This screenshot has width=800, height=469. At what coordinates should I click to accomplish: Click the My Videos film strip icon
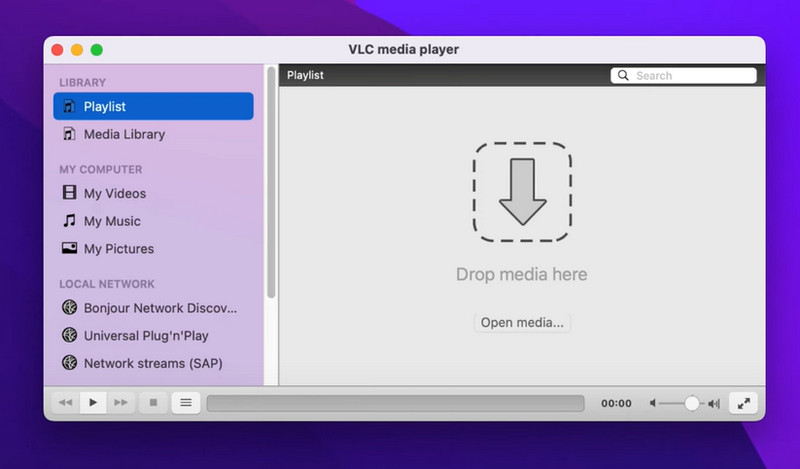[69, 192]
